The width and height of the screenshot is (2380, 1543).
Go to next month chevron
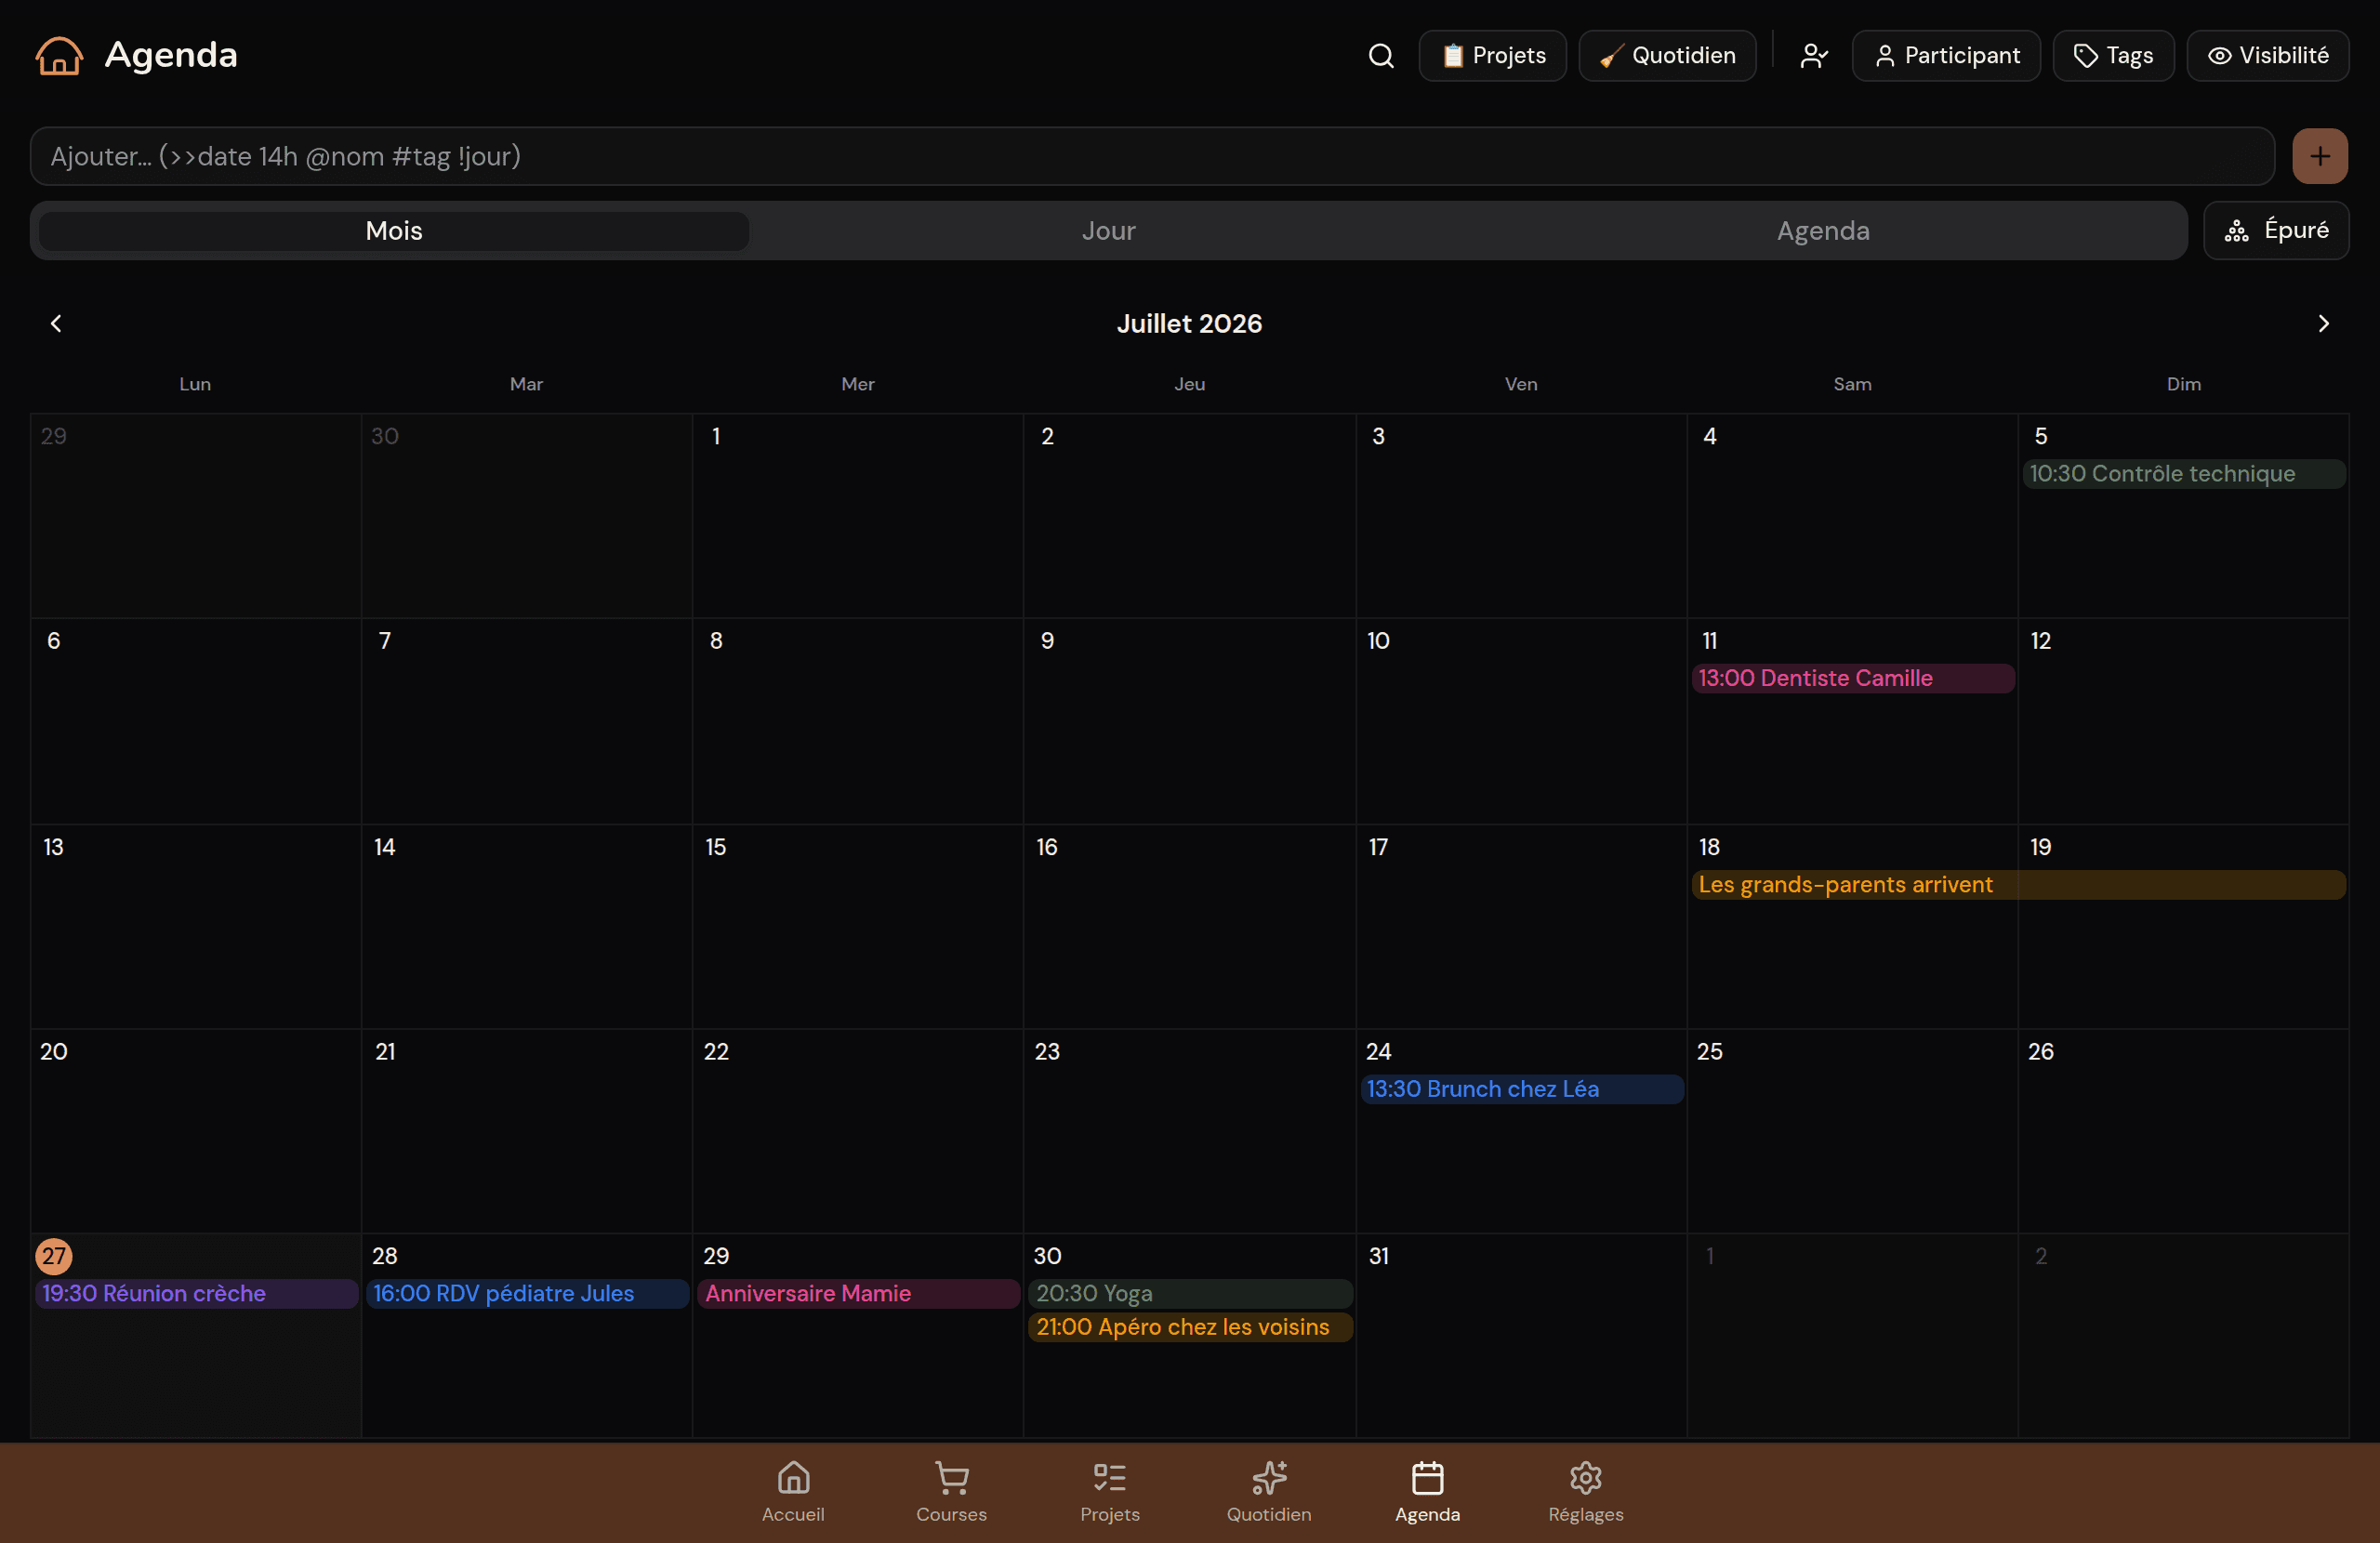[2323, 324]
